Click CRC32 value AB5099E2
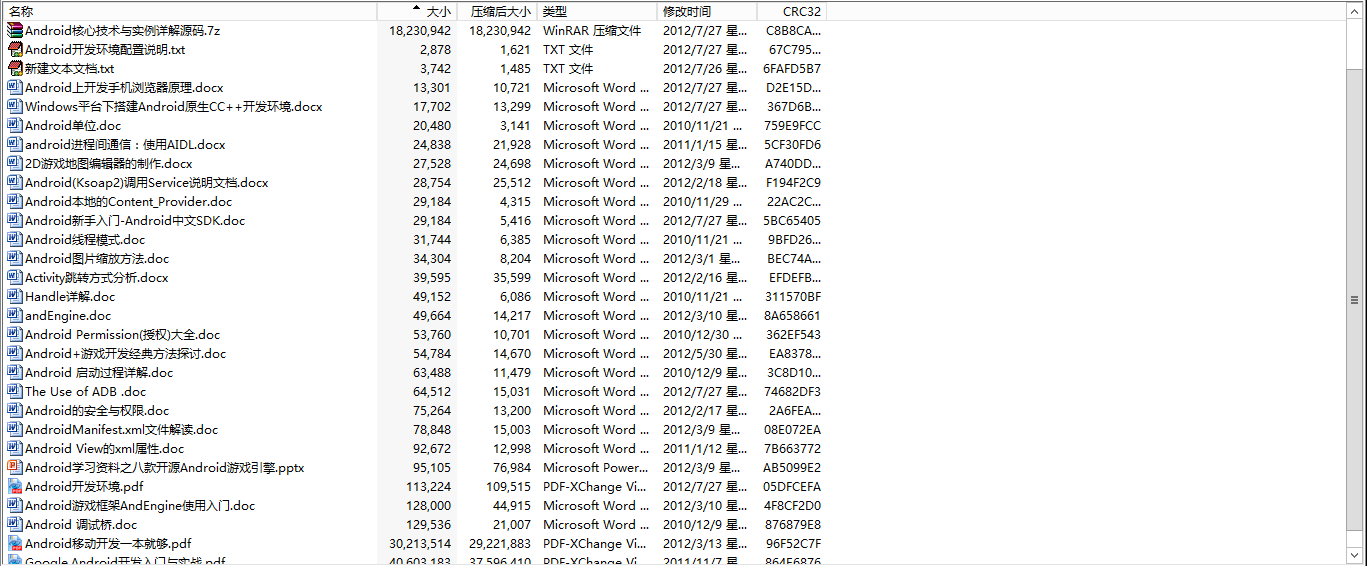1367x566 pixels. (792, 467)
